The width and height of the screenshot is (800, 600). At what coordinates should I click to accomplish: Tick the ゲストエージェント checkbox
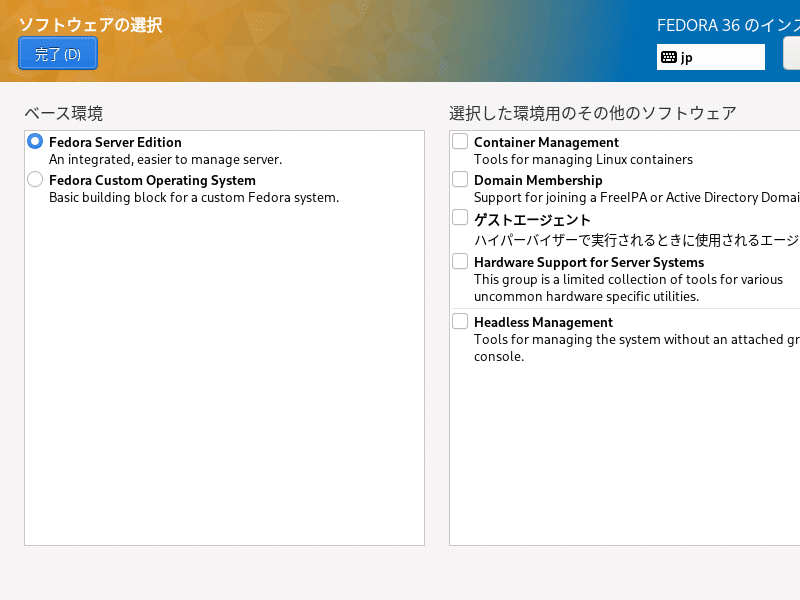pyautogui.click(x=460, y=217)
